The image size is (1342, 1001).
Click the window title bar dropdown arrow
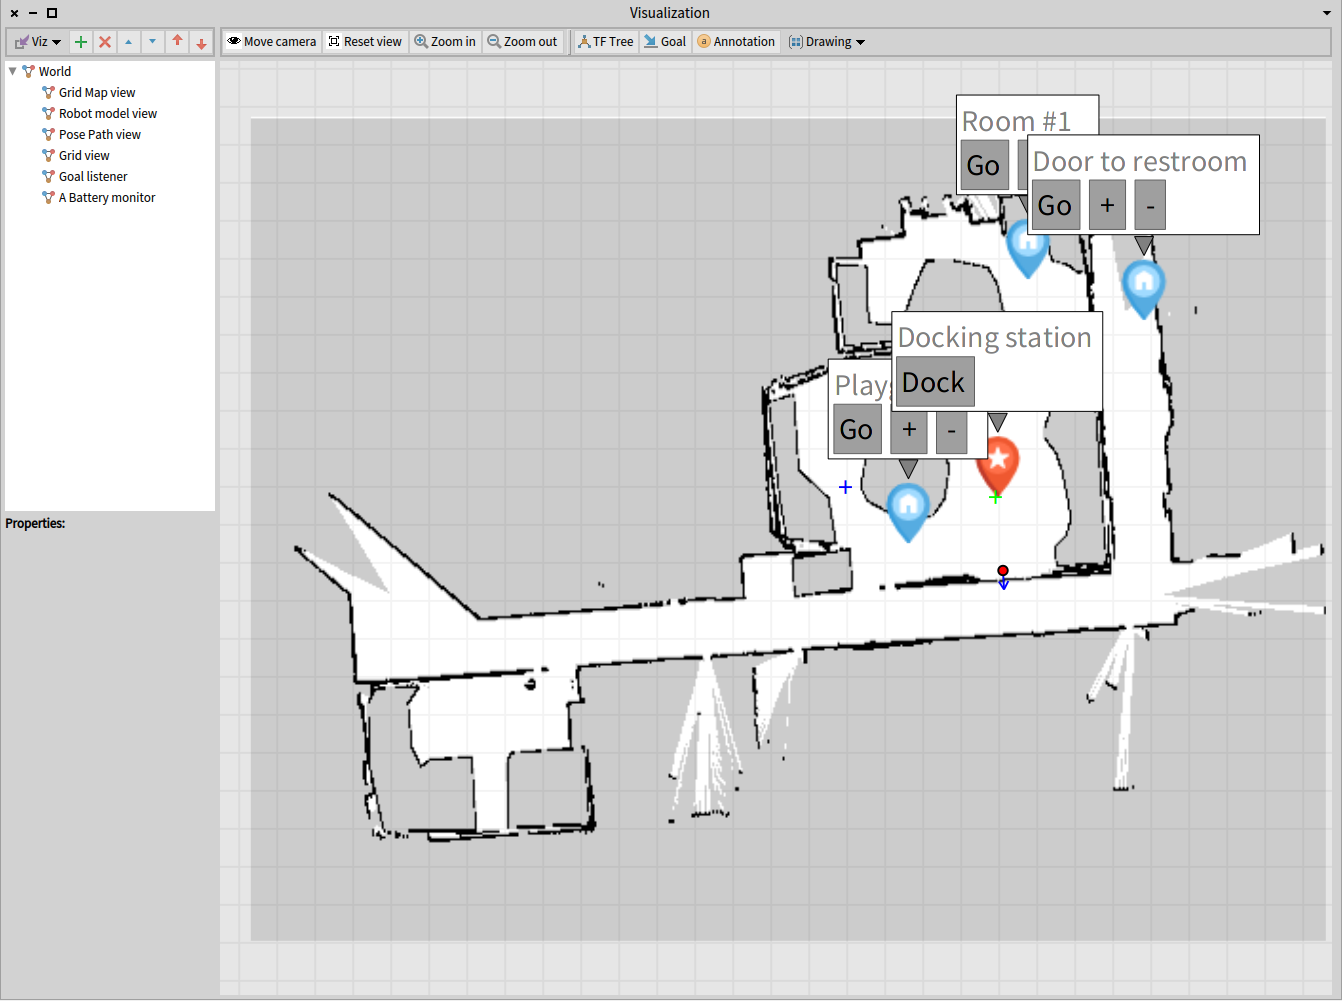1326,13
